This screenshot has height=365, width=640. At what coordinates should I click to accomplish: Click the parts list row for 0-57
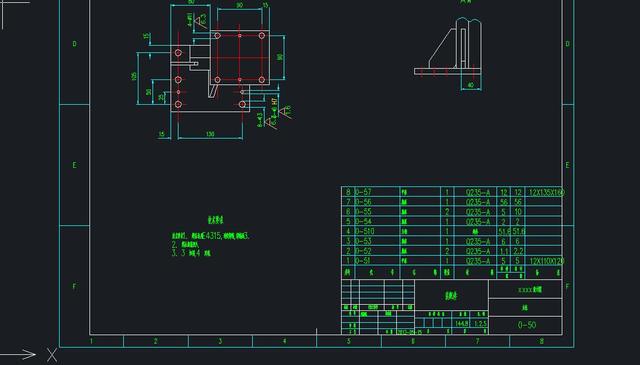(452, 192)
